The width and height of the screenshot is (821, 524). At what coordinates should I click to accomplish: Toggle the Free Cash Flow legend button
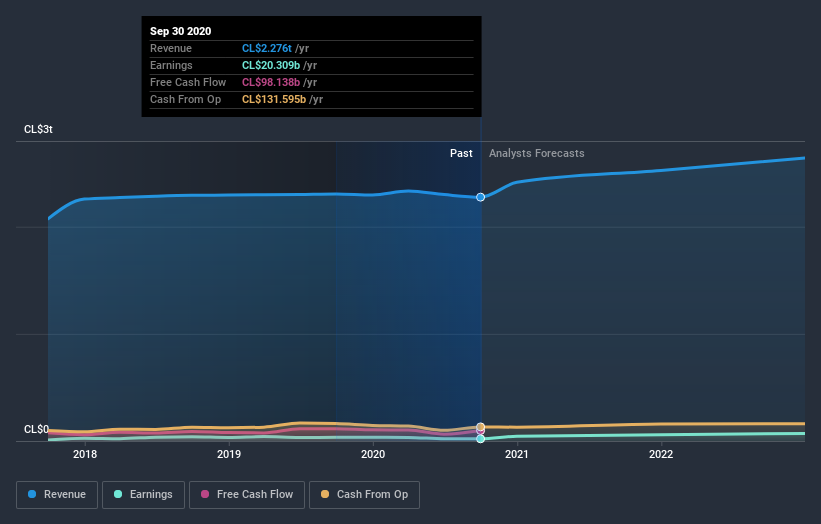tap(247, 495)
